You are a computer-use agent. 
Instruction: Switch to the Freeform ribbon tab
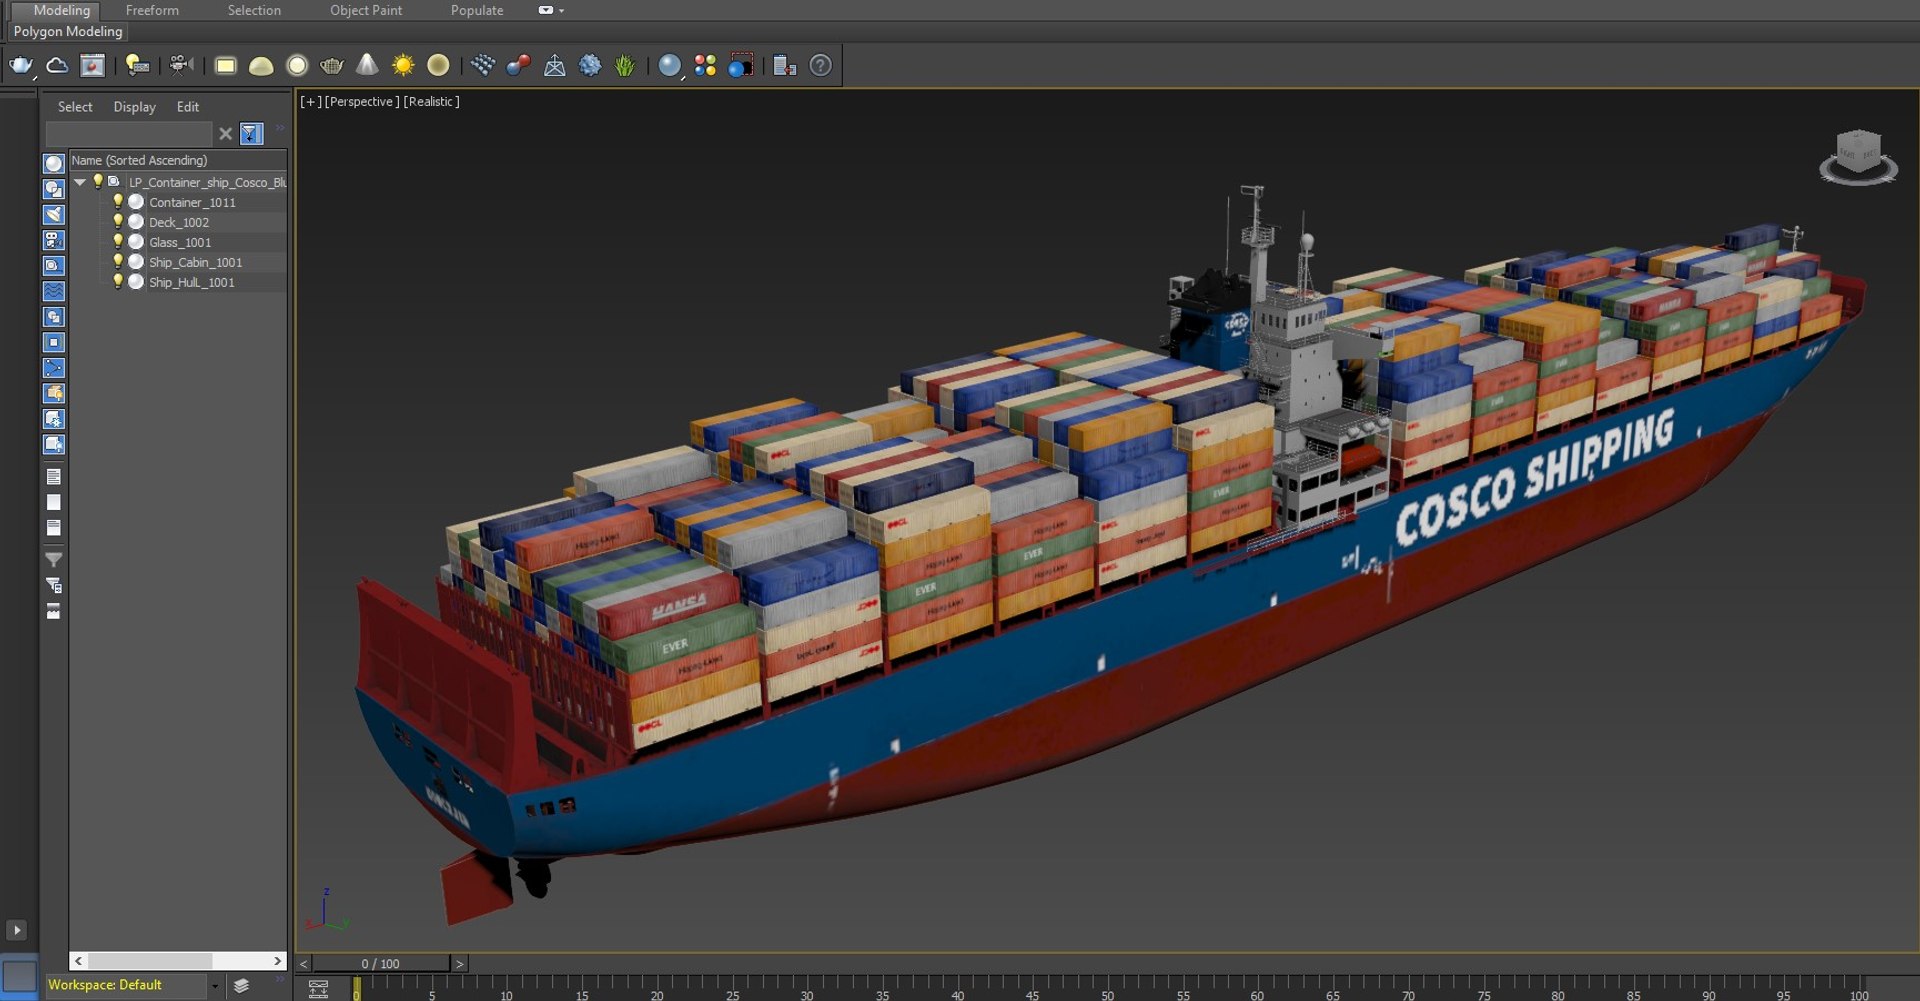[x=152, y=10]
